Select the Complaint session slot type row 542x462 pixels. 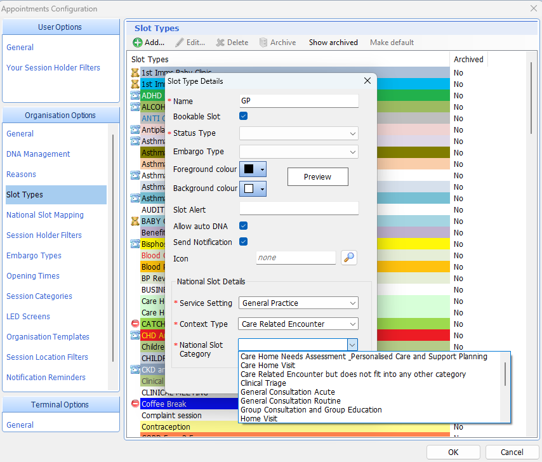tap(189, 415)
